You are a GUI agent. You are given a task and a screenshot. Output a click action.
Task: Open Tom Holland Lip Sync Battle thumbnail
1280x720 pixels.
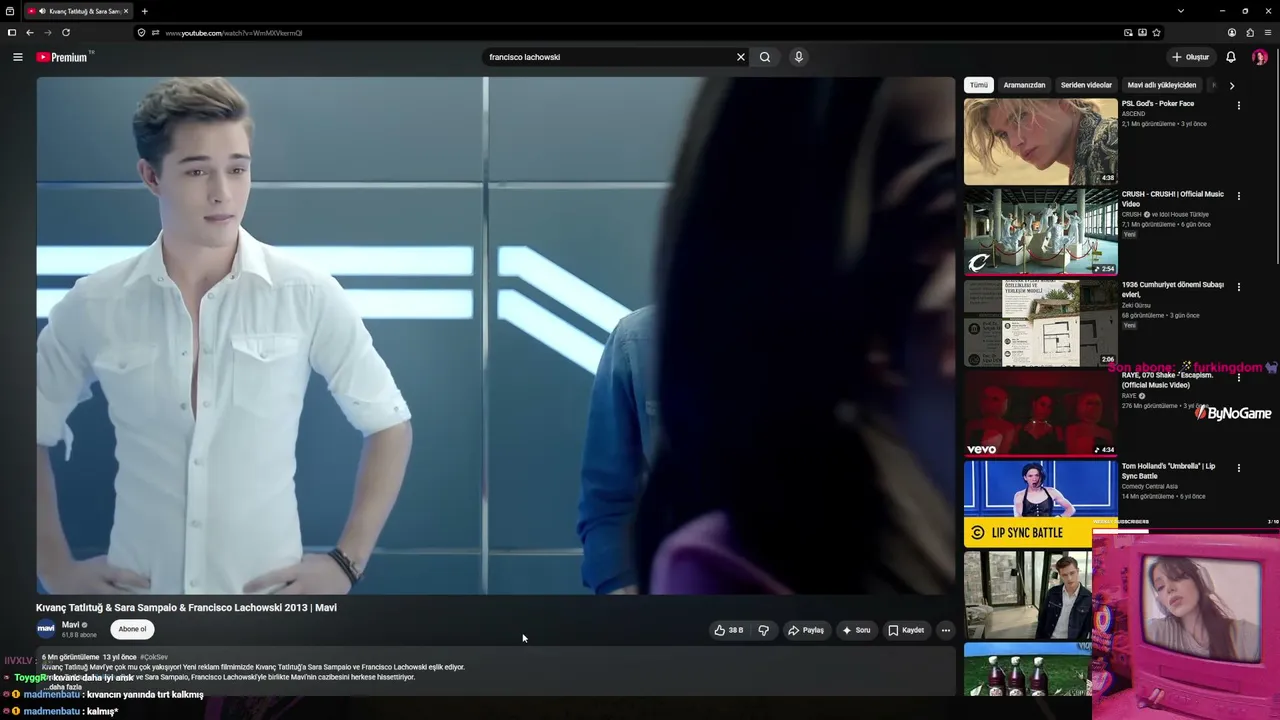point(1040,503)
